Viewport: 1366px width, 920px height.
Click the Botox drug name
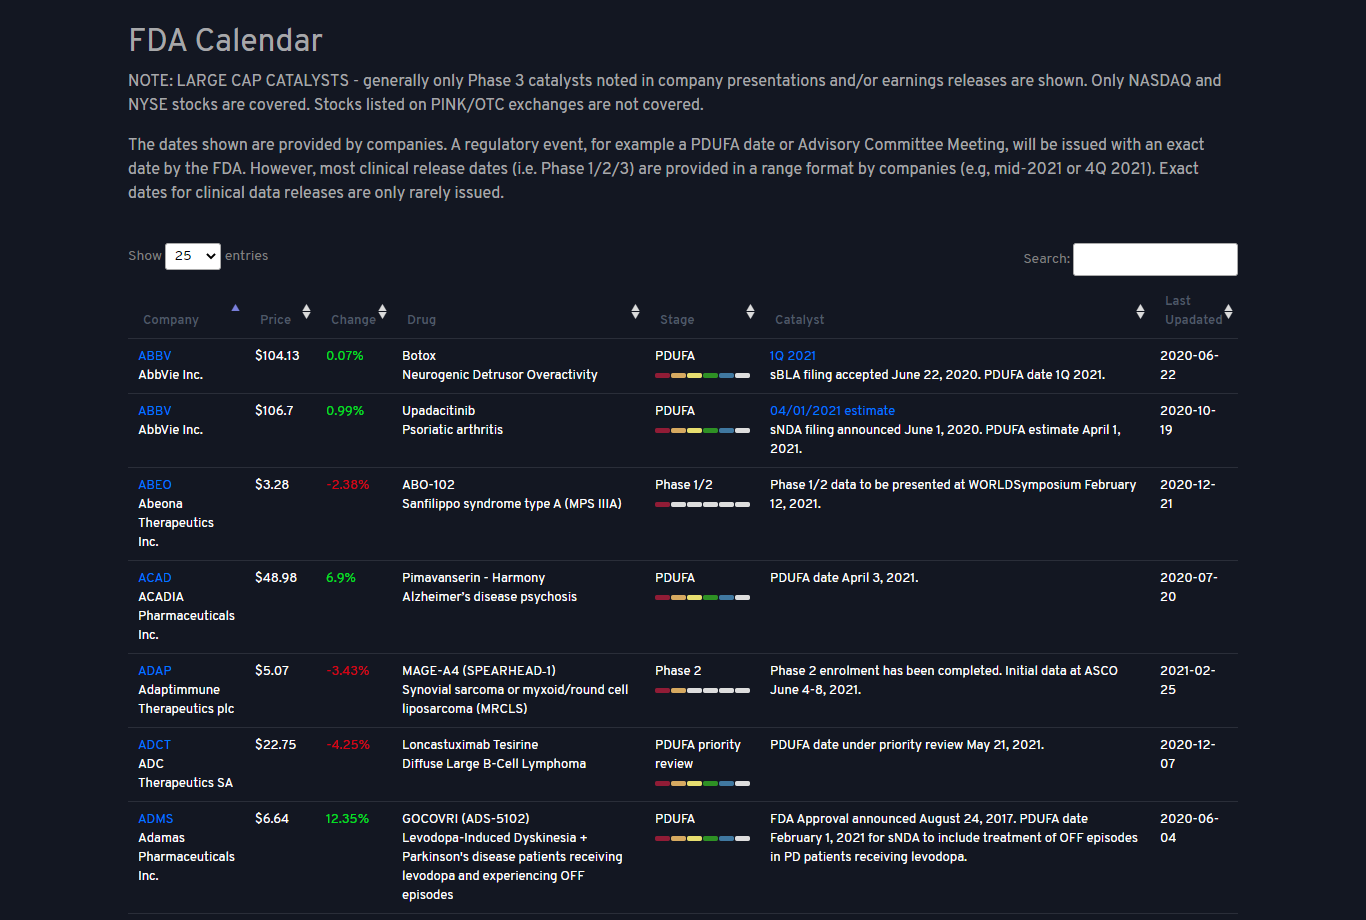(x=419, y=356)
